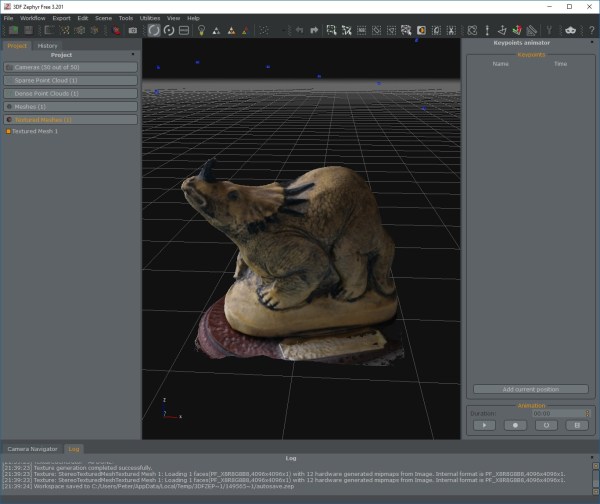Select the orbit camera navigation icon
600x504 pixels.
pyautogui.click(x=154, y=30)
